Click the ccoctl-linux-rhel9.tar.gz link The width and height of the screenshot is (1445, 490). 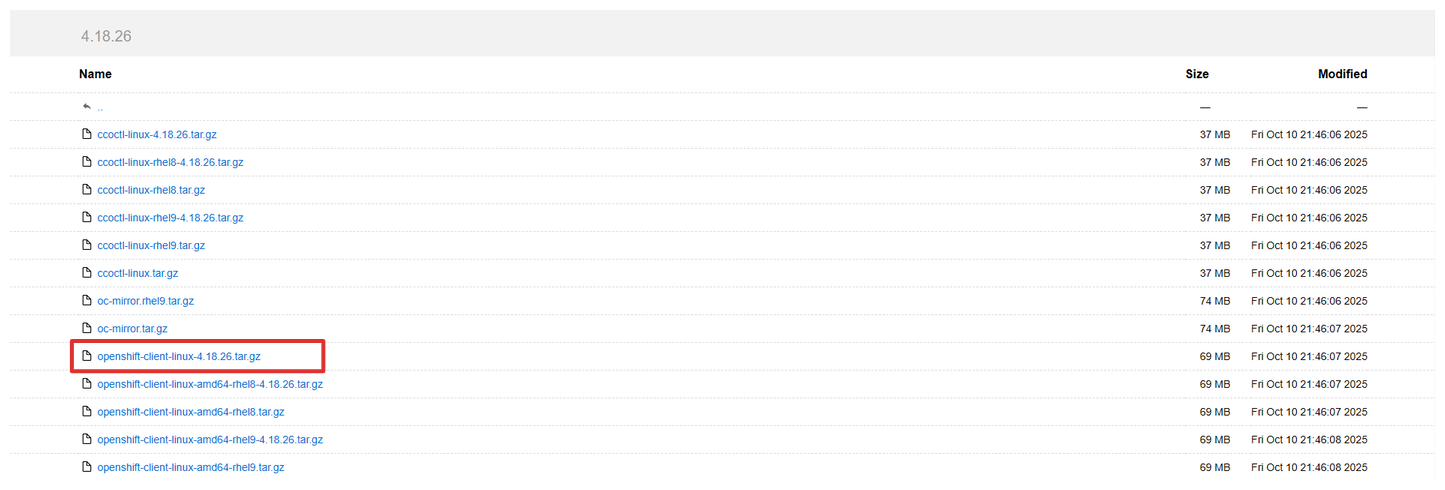tap(151, 245)
